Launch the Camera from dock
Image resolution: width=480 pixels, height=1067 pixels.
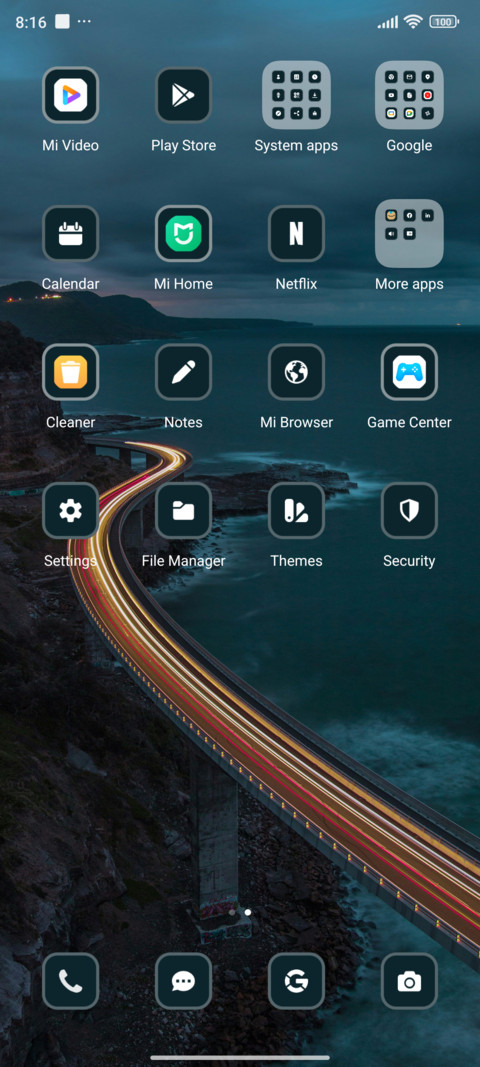coord(409,981)
